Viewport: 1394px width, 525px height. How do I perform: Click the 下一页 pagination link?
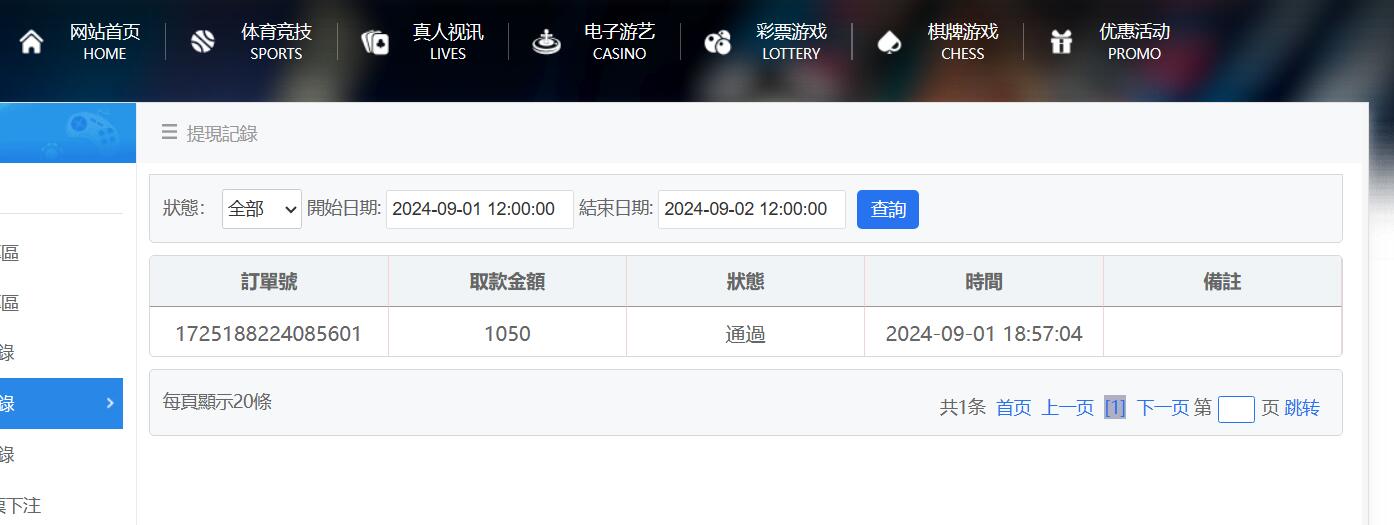click(1162, 408)
